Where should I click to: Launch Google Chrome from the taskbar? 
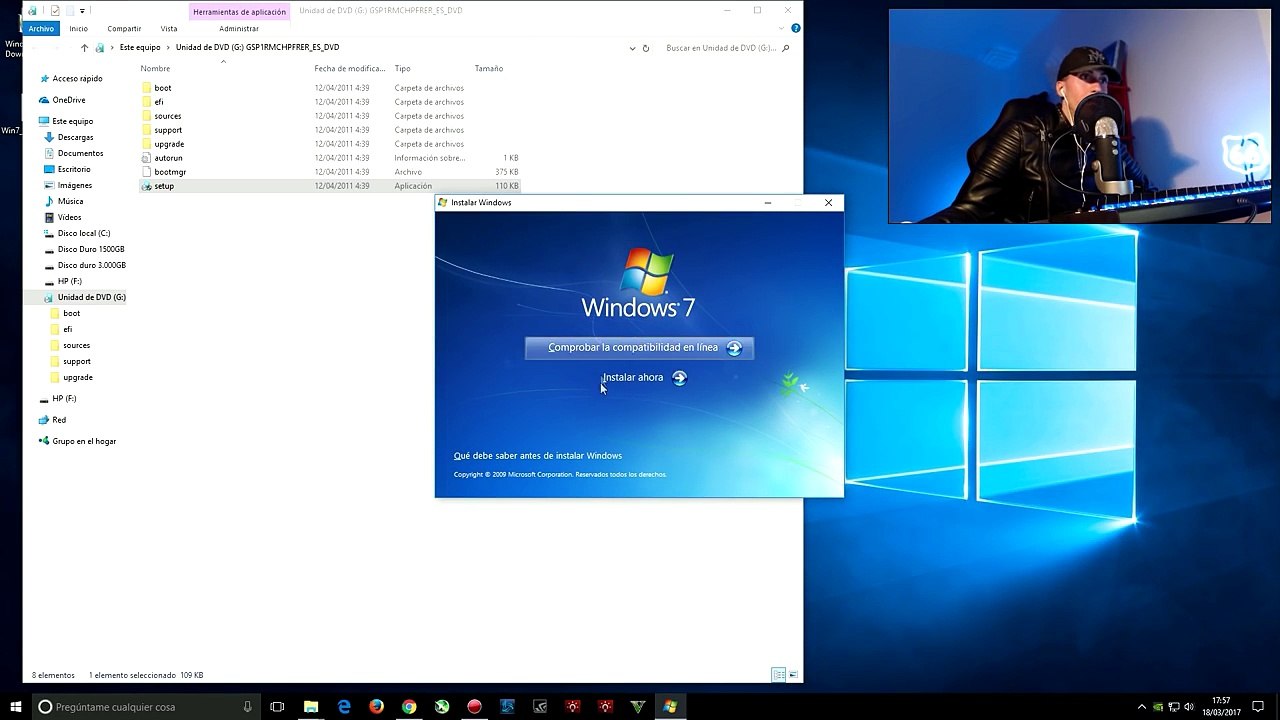[409, 706]
